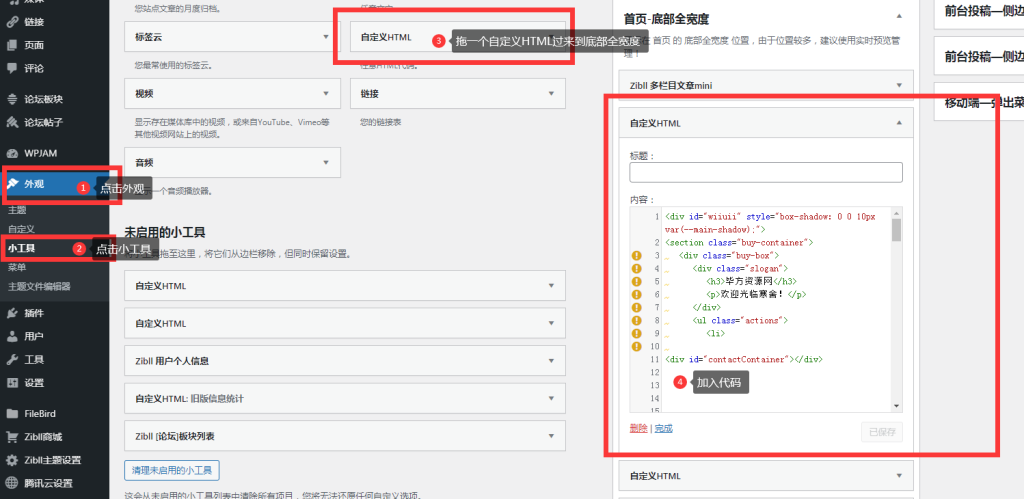Expand the Zibll 多栏目文章mini widget
The image size is (1024, 499).
[x=899, y=87]
